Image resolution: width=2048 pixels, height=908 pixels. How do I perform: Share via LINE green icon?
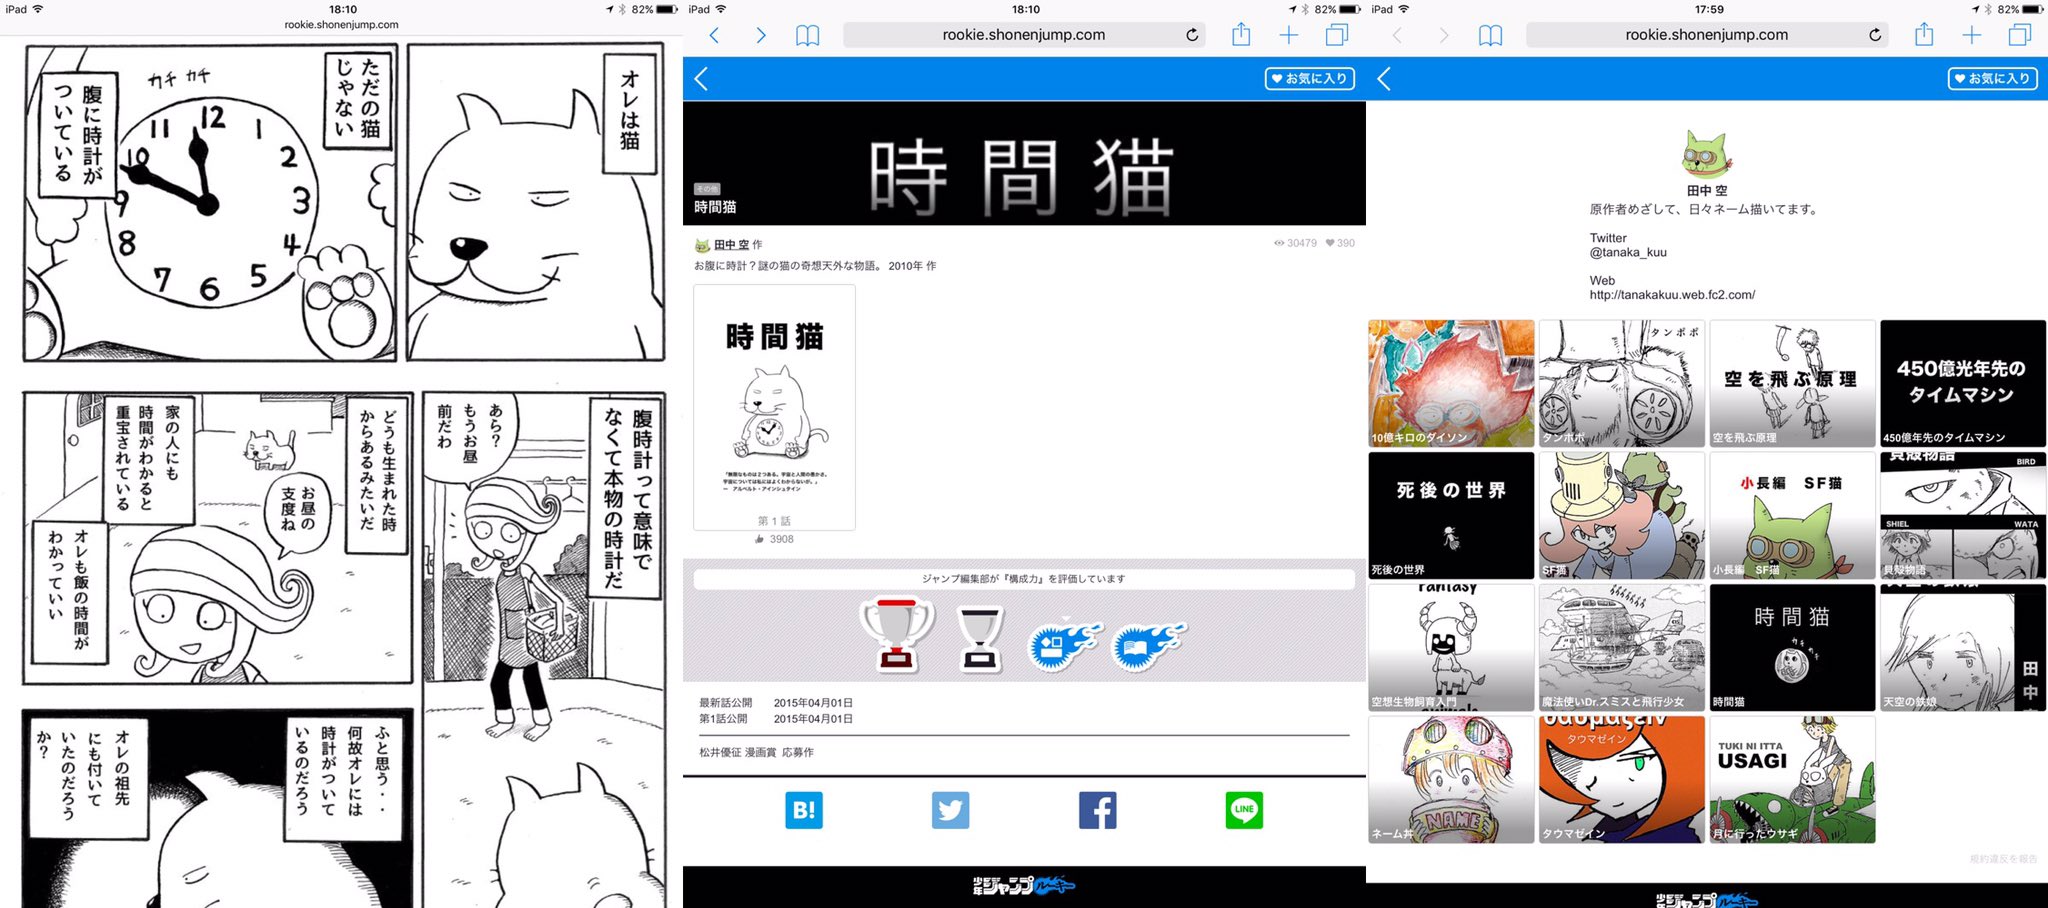point(1244,810)
